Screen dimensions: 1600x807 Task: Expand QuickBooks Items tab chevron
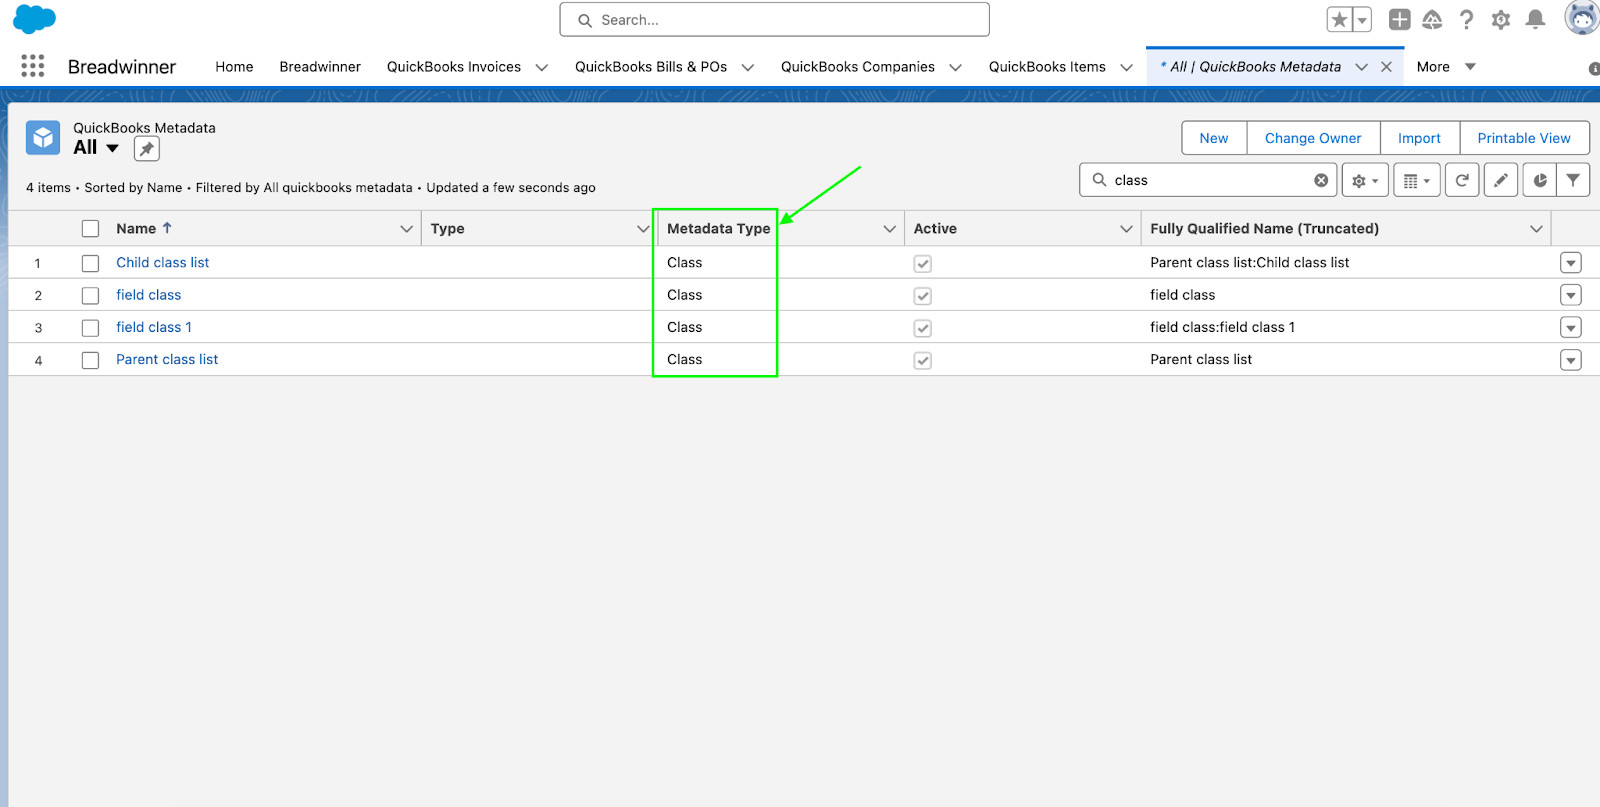coord(1127,67)
